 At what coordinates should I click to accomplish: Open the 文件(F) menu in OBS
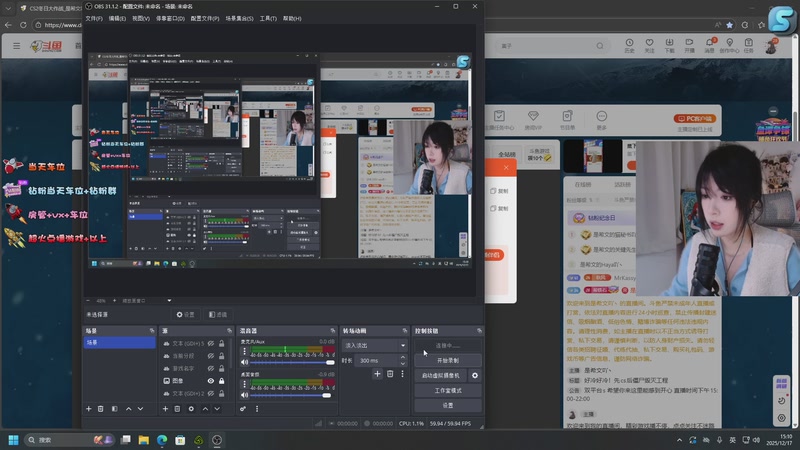(x=94, y=18)
